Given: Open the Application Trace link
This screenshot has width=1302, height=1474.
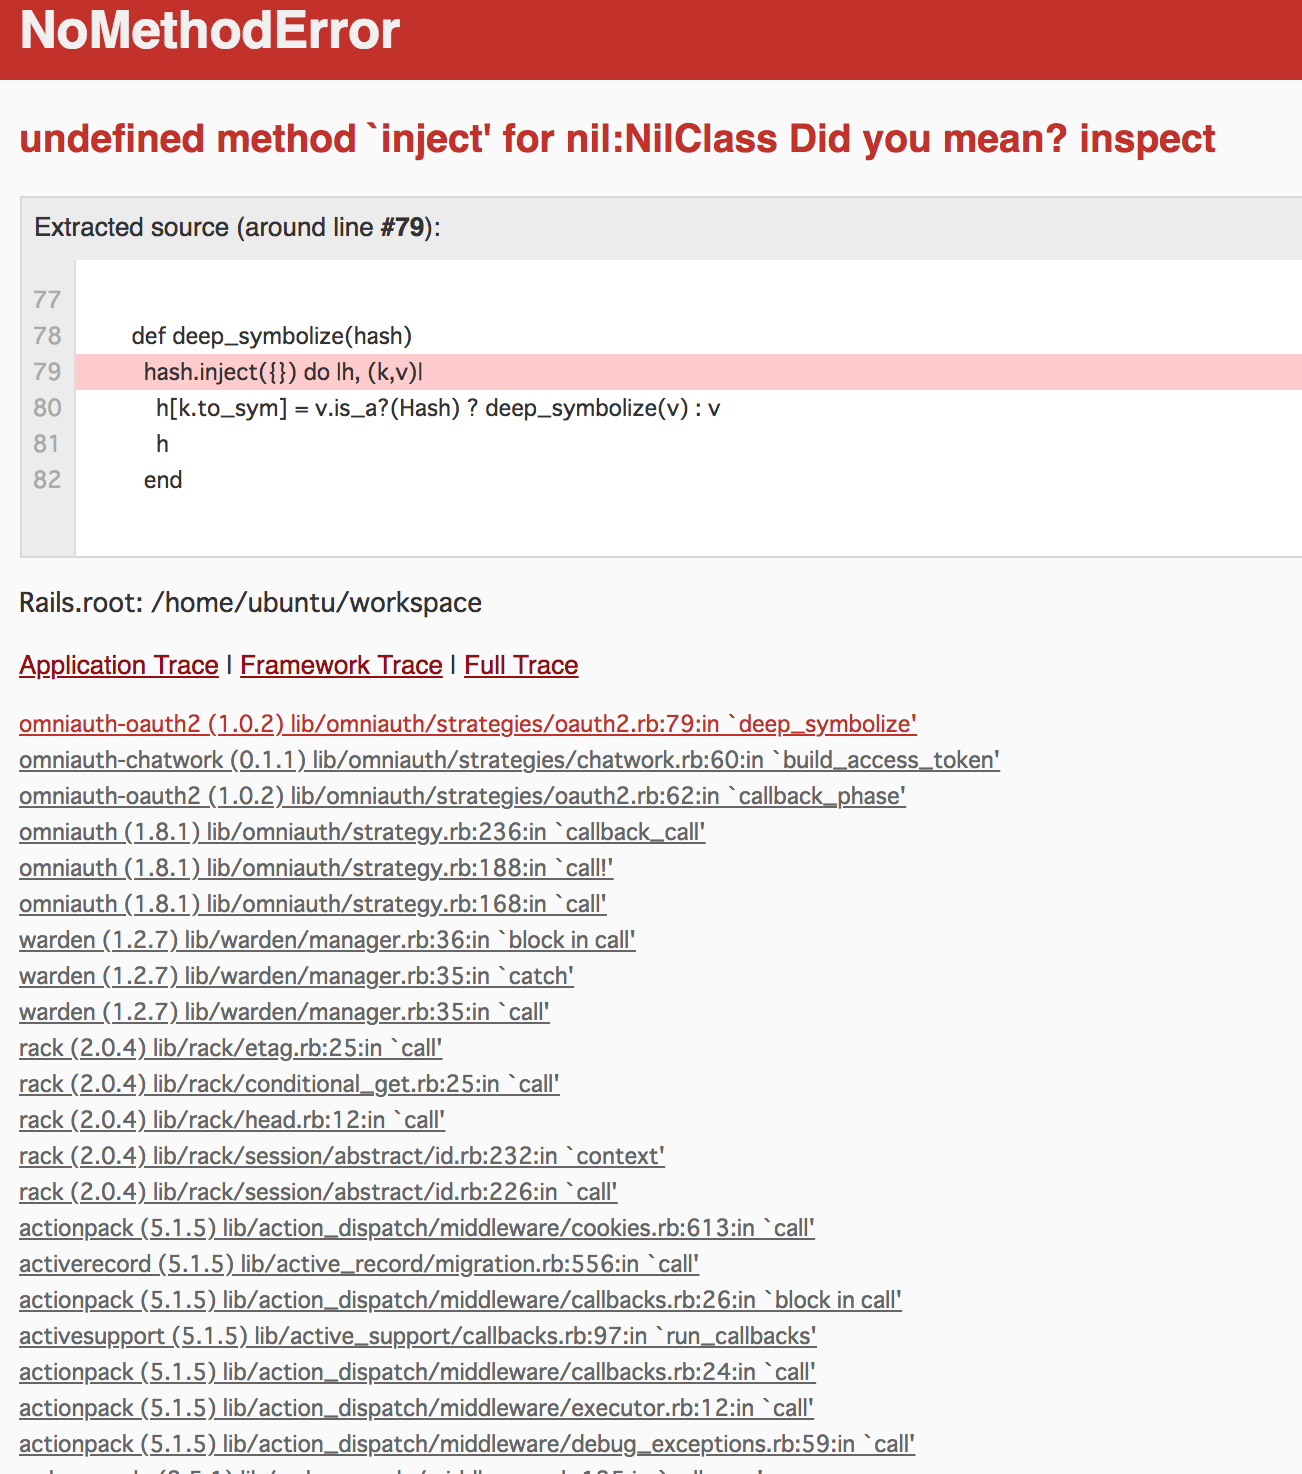Looking at the screenshot, I should [x=119, y=666].
